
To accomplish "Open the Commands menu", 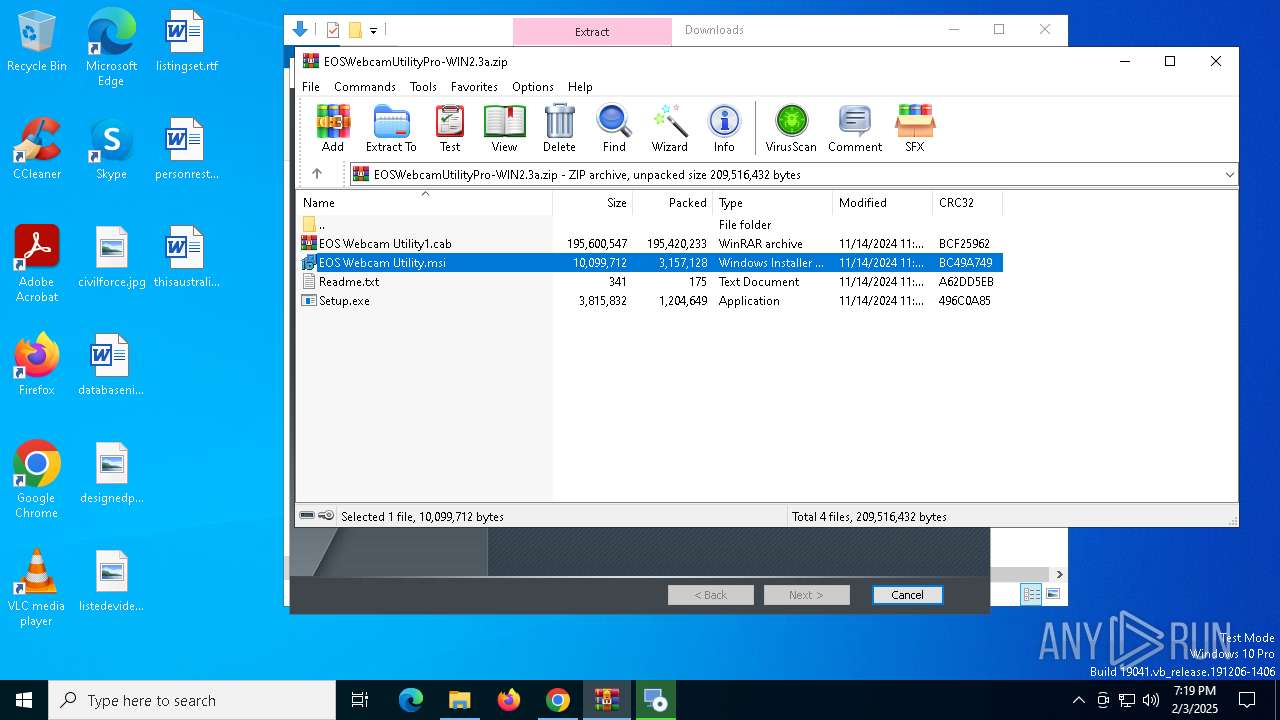I will tap(365, 87).
